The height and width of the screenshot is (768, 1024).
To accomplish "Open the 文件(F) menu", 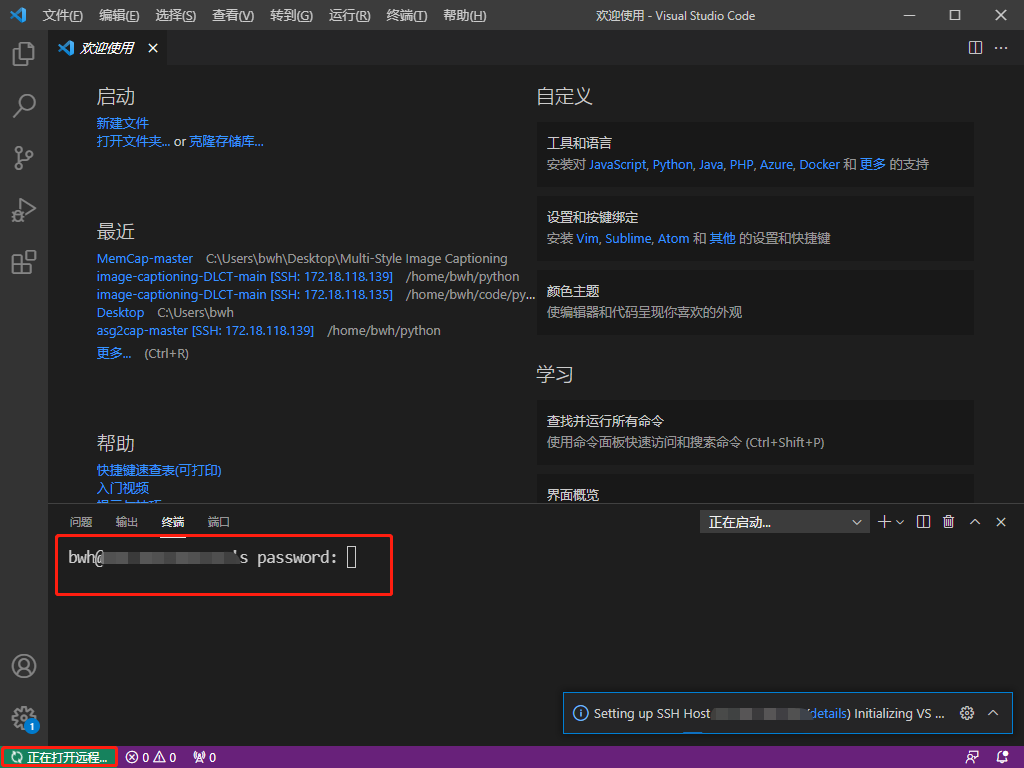I will 63,16.
